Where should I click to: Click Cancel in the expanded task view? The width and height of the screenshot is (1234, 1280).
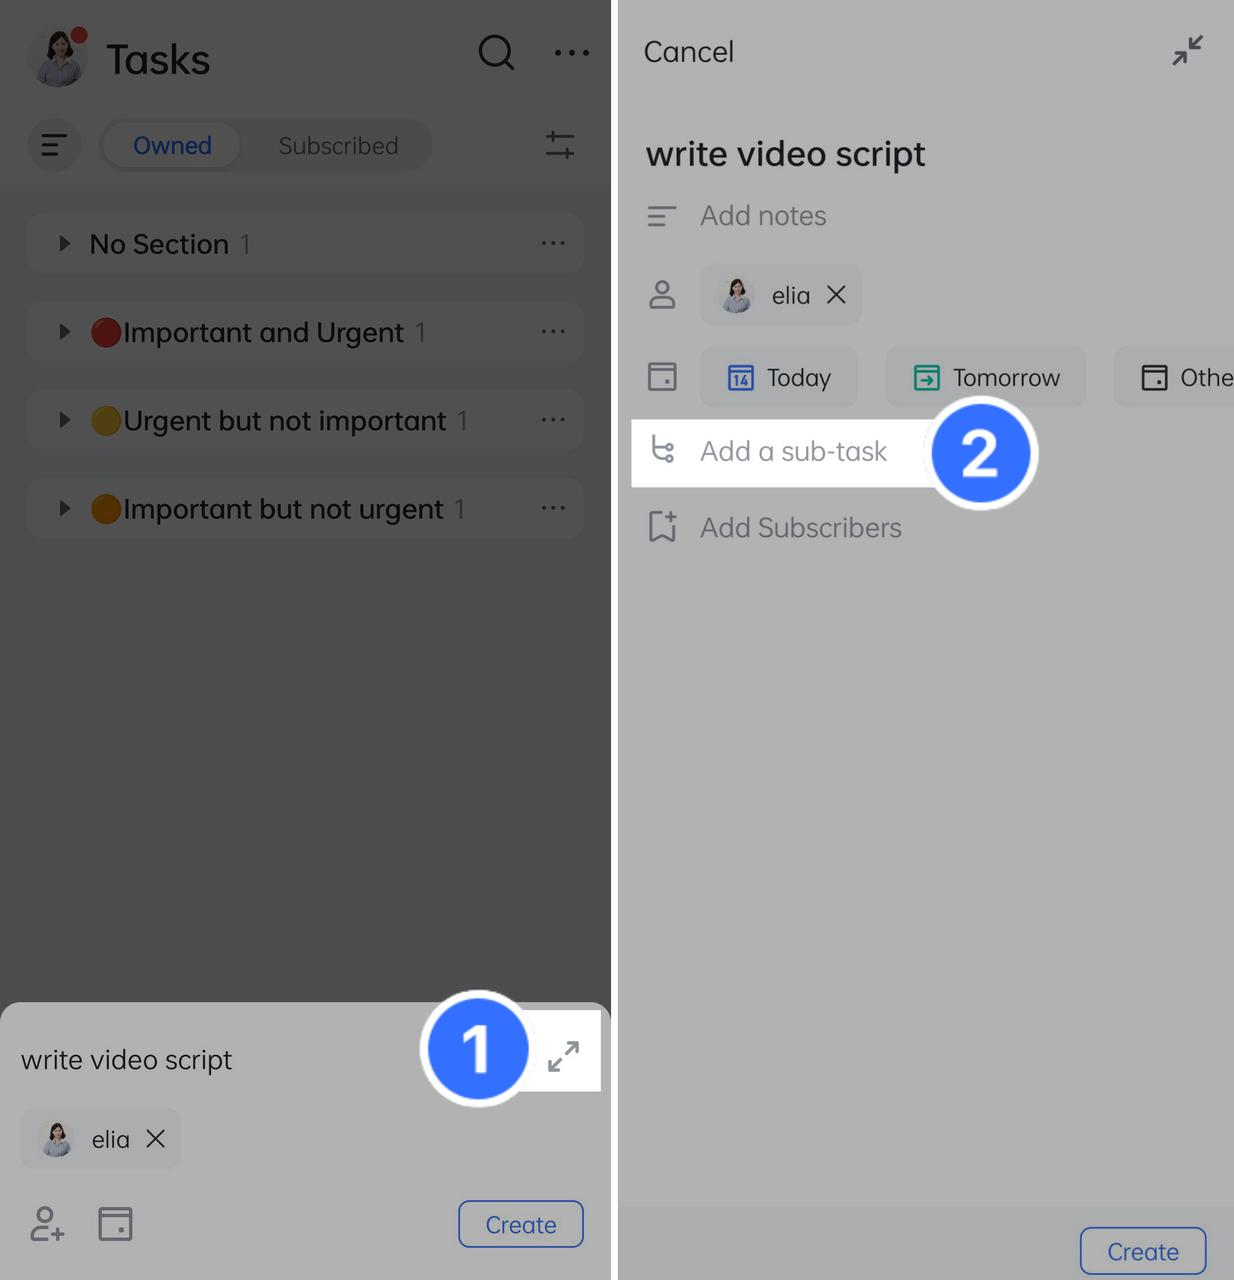coord(688,52)
